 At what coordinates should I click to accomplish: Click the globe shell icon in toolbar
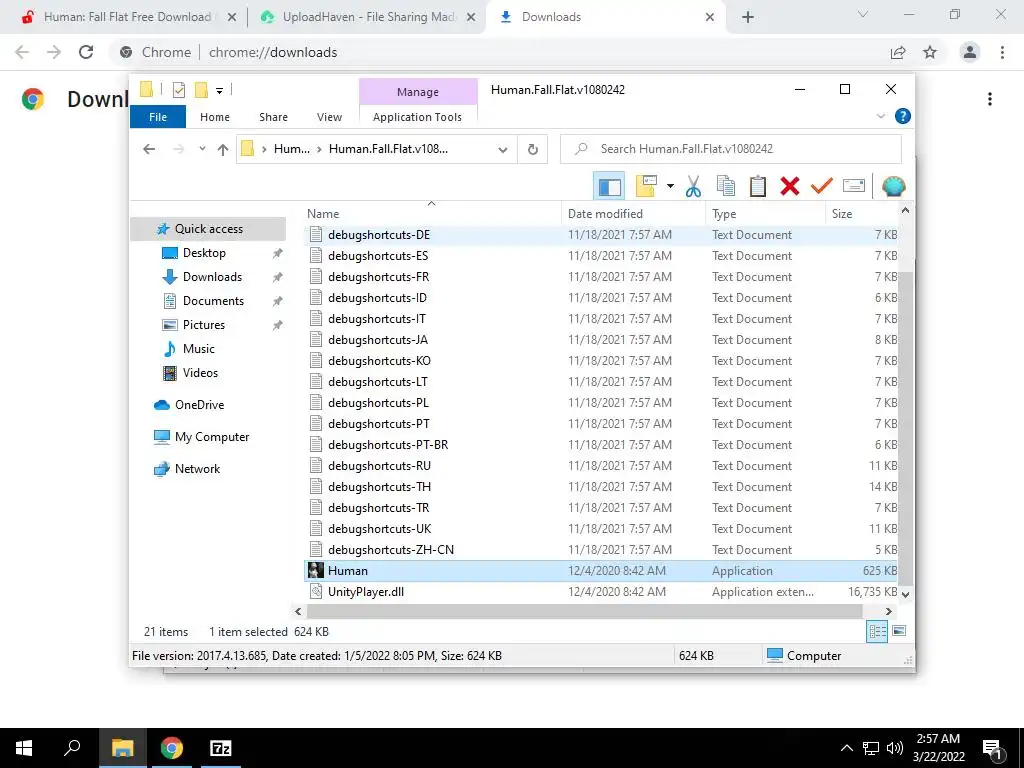893,186
